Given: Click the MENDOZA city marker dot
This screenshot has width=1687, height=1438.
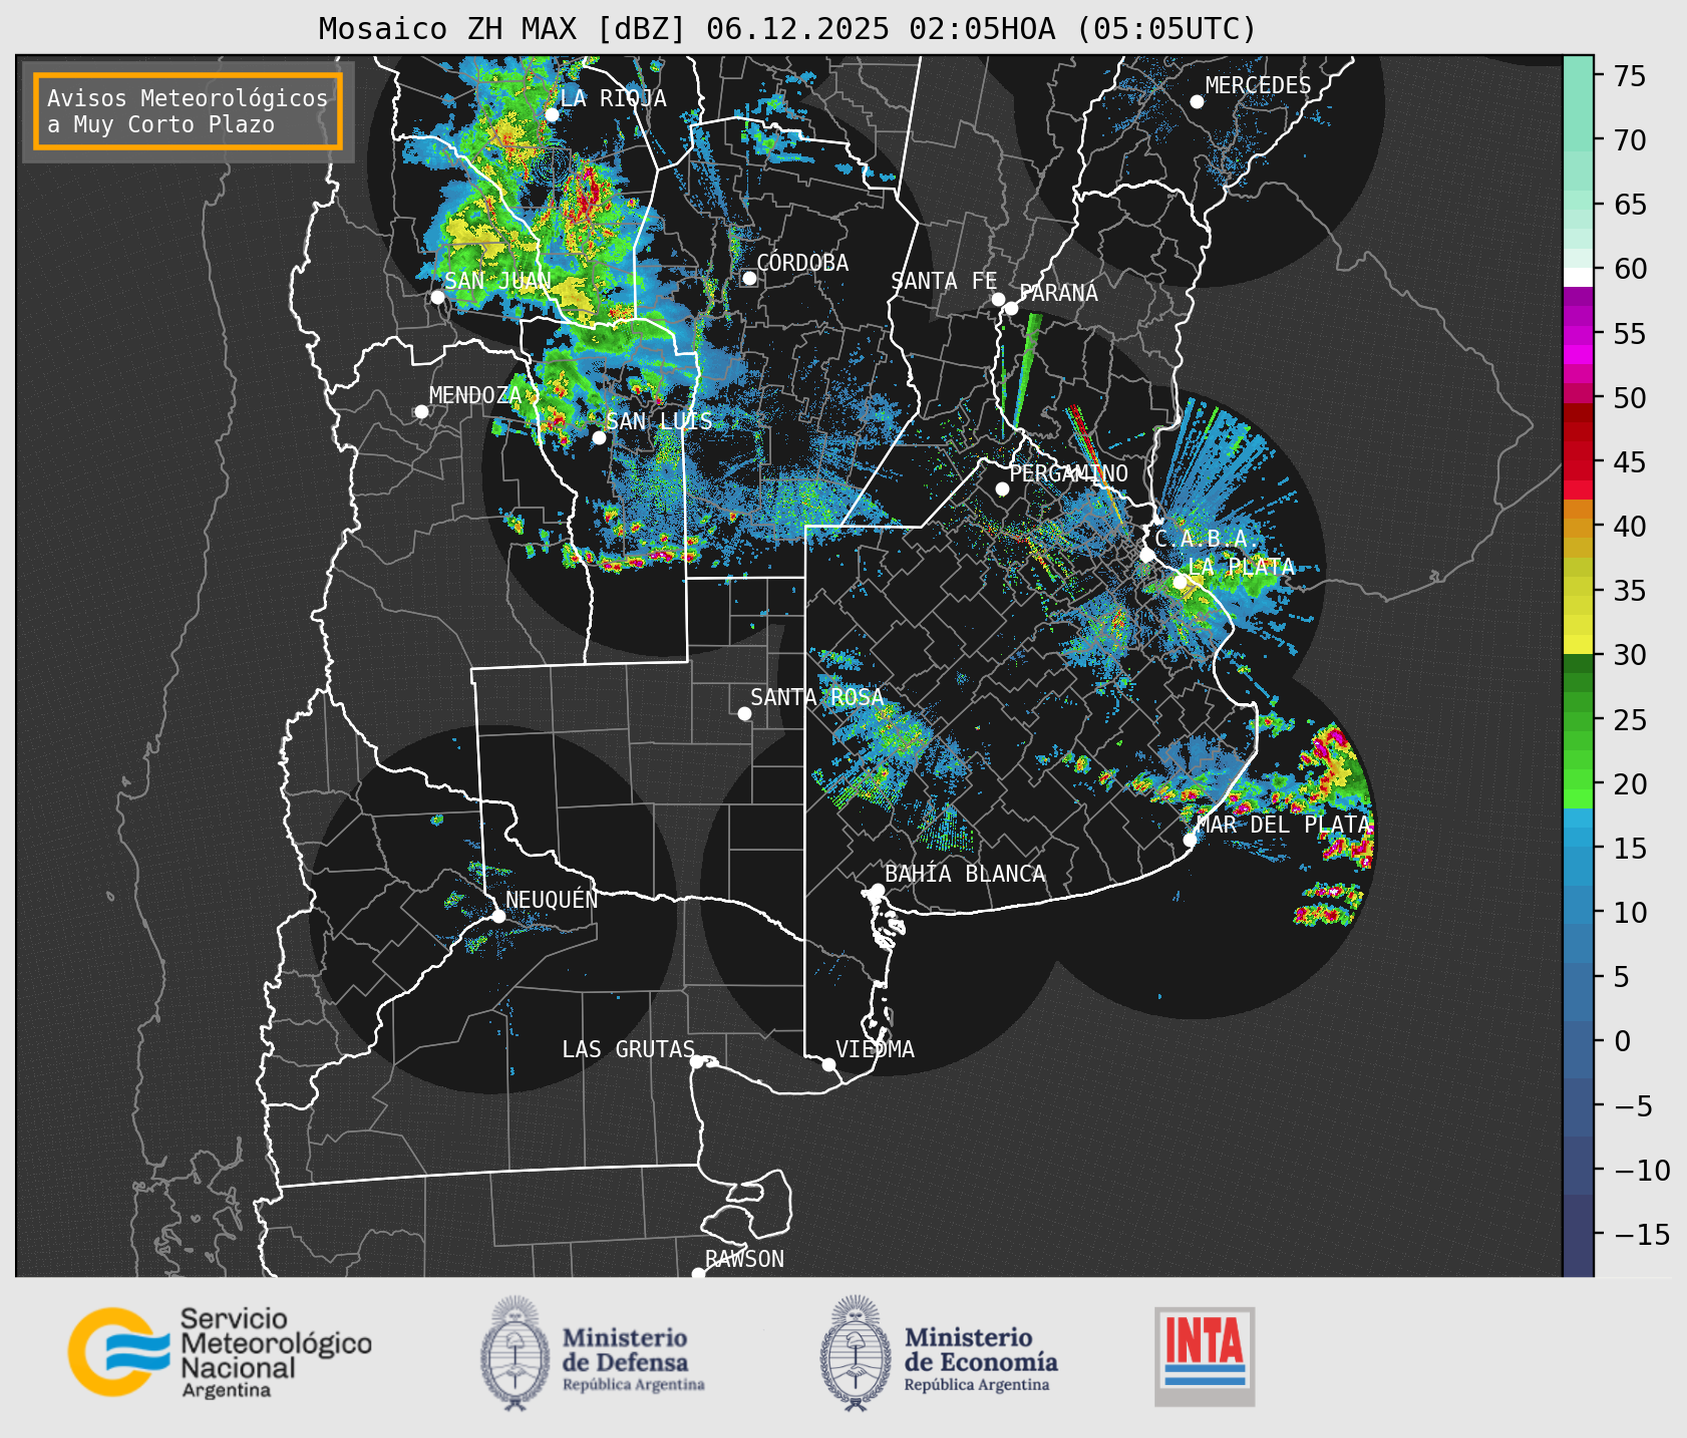Looking at the screenshot, I should (x=421, y=412).
